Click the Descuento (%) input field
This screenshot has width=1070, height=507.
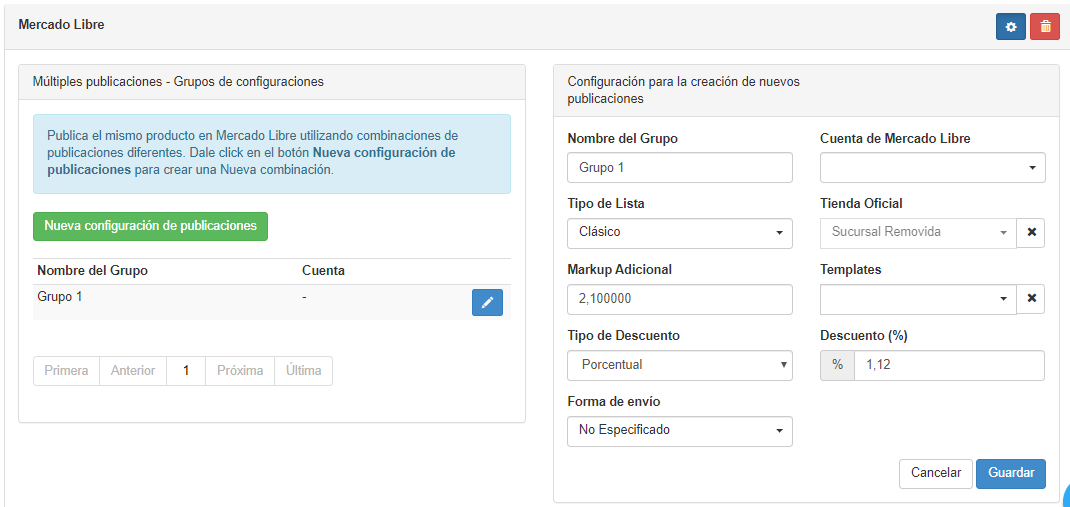949,365
